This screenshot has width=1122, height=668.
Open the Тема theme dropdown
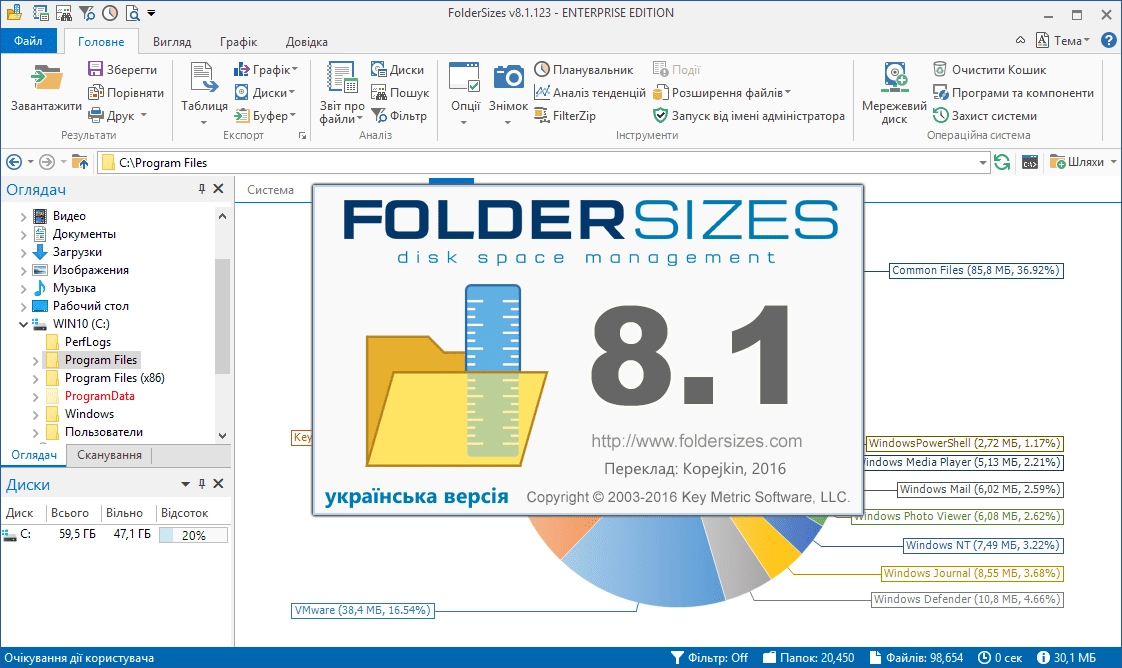(1063, 40)
